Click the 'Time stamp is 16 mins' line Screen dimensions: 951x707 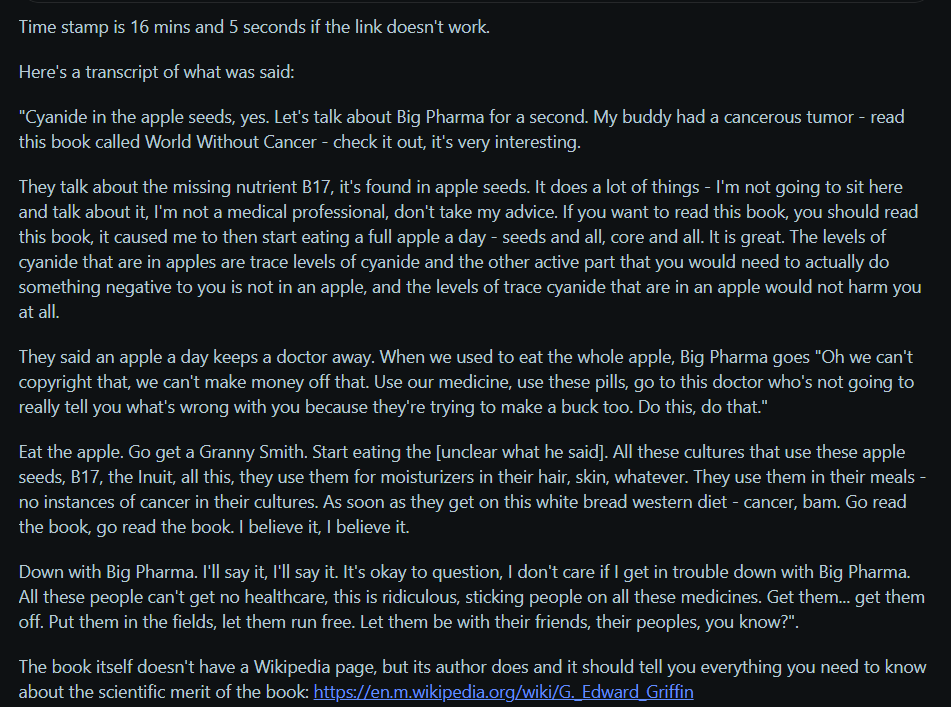coord(254,27)
